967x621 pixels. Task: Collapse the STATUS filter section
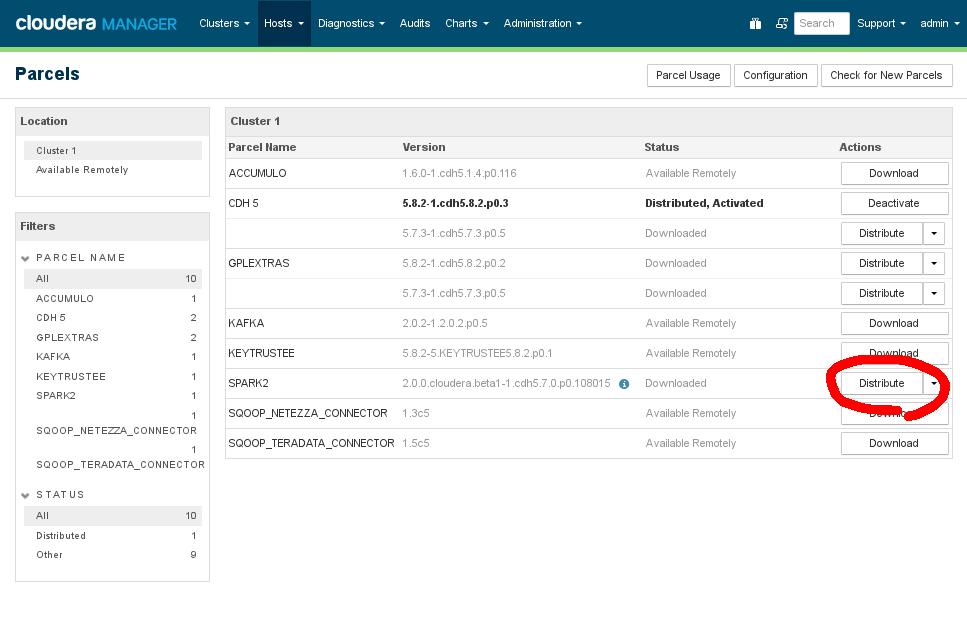point(25,495)
